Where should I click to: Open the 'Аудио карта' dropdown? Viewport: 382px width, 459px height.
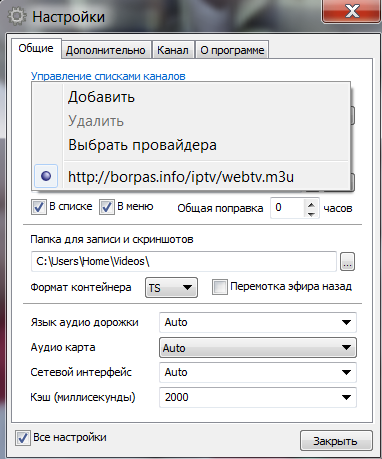click(x=258, y=348)
